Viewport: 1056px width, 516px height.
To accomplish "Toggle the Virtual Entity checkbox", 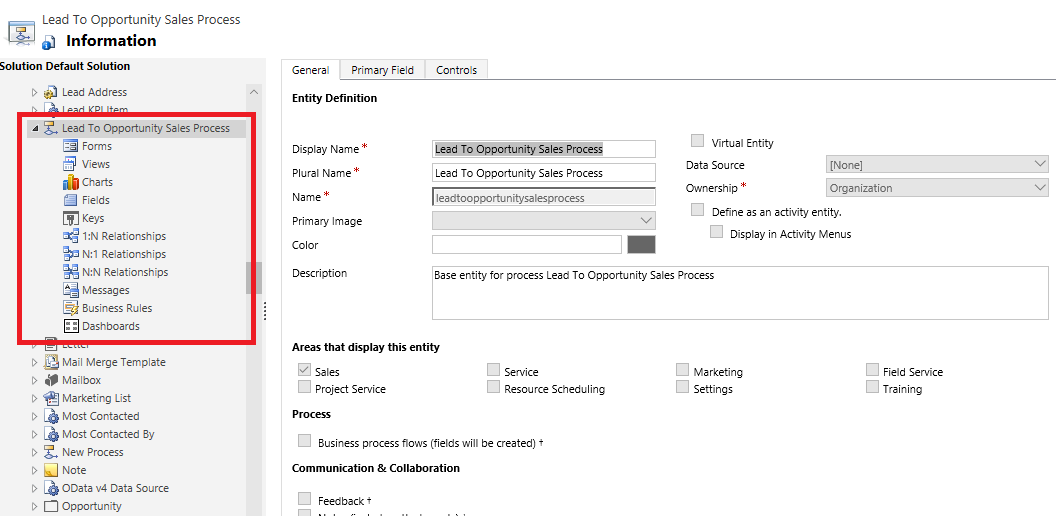I will (x=698, y=142).
